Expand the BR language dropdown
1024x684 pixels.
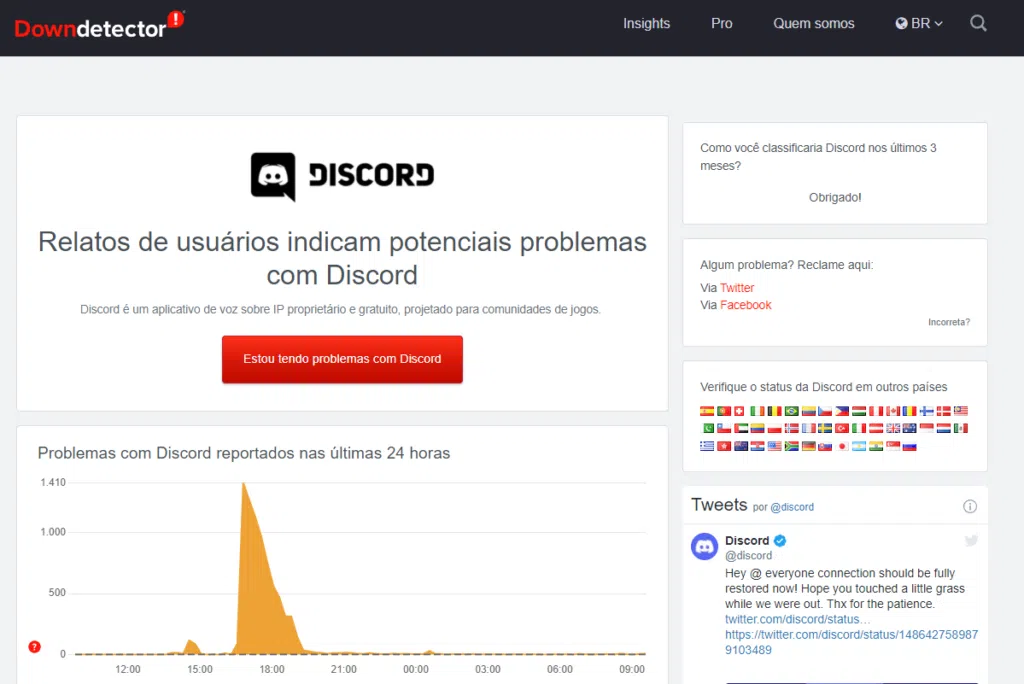[x=920, y=23]
